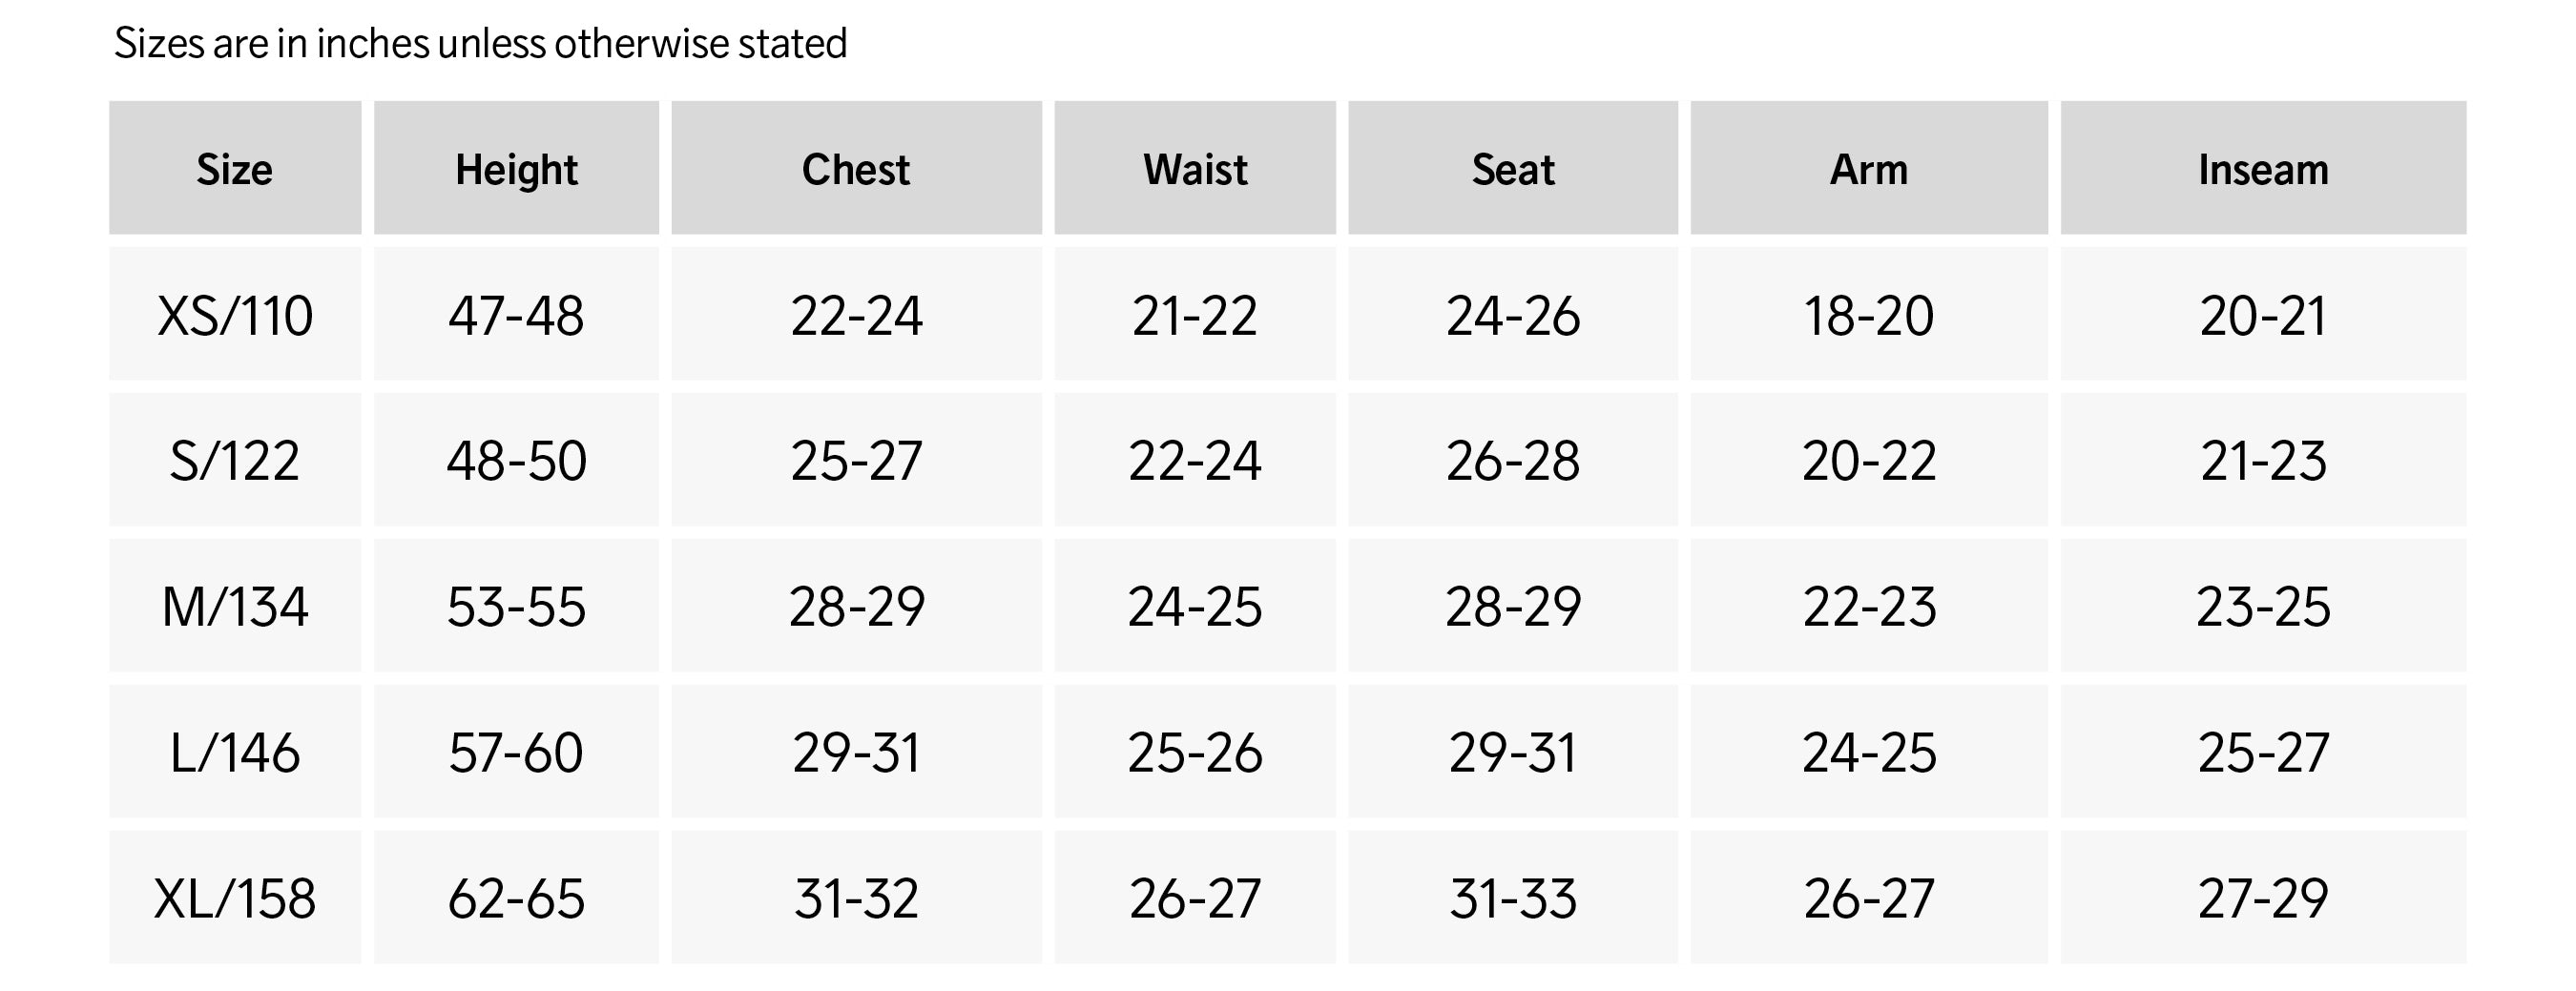Click the 25-27 chest cell
Viewport: 2576px width, 991px height.
coord(856,460)
